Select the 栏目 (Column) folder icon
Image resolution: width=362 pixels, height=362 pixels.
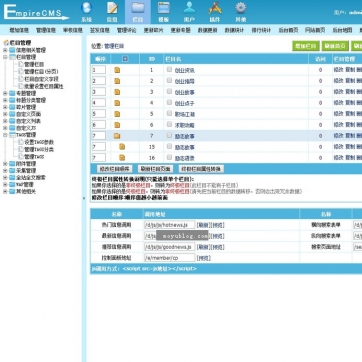(x=138, y=8)
